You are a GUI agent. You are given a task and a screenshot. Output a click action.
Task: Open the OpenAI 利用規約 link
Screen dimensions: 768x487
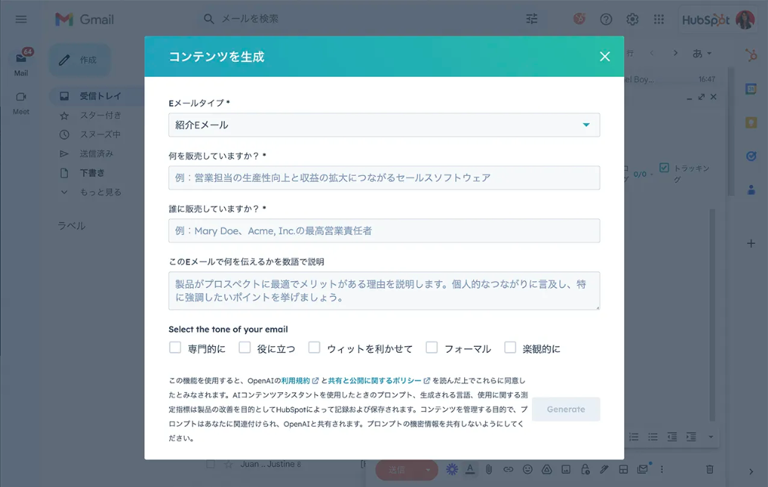[x=296, y=381]
